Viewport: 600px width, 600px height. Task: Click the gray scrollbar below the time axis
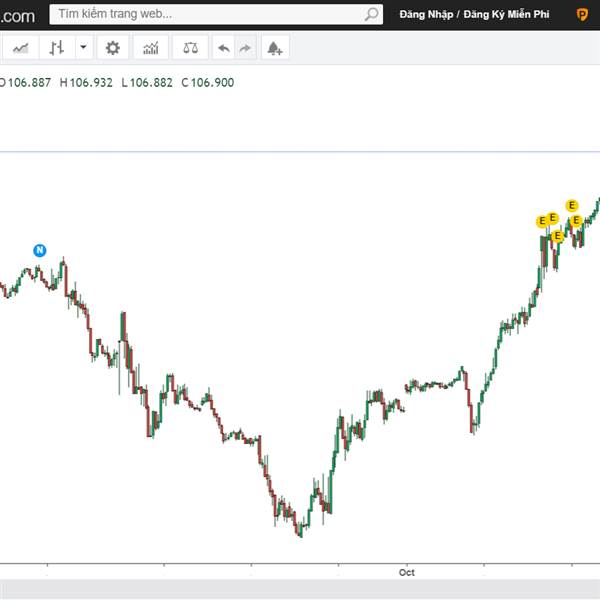[300, 589]
